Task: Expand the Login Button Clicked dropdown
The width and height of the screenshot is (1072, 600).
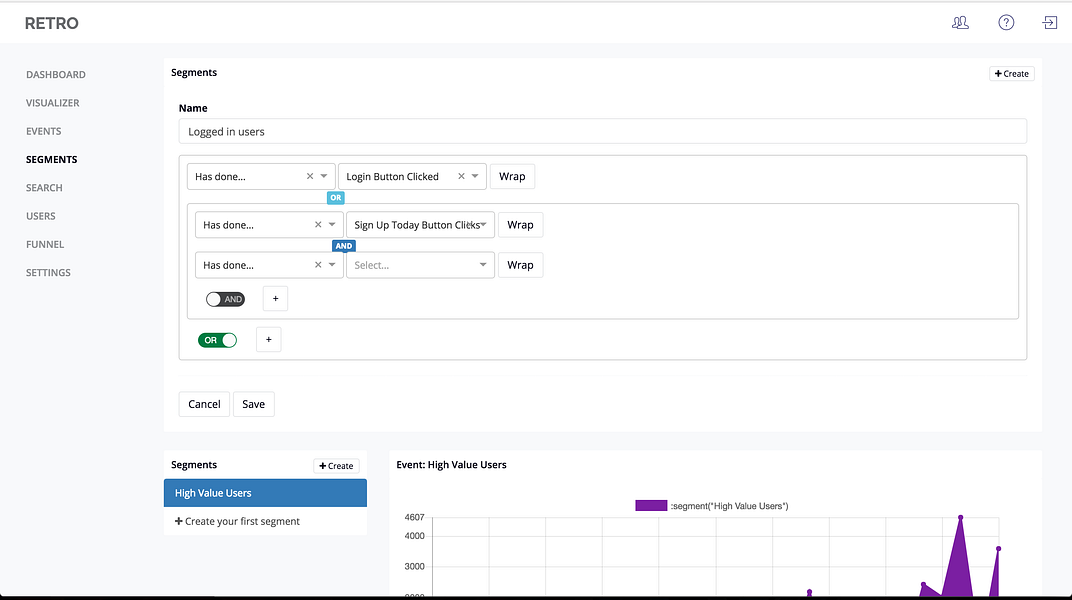Action: pos(475,176)
